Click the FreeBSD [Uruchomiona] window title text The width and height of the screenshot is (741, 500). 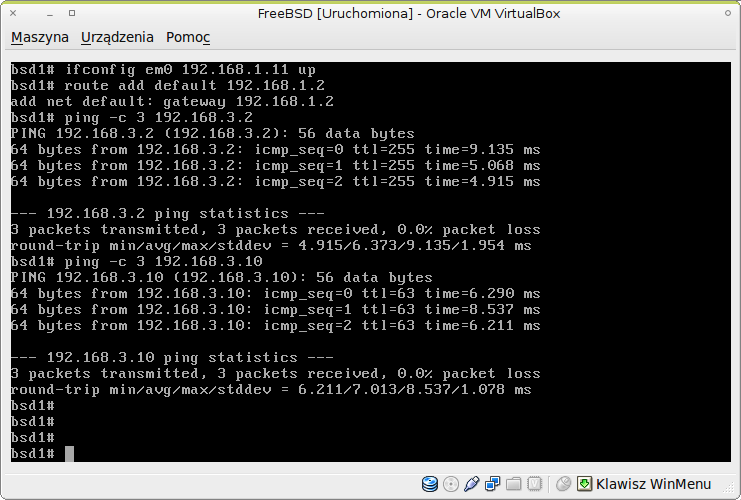[x=408, y=13]
